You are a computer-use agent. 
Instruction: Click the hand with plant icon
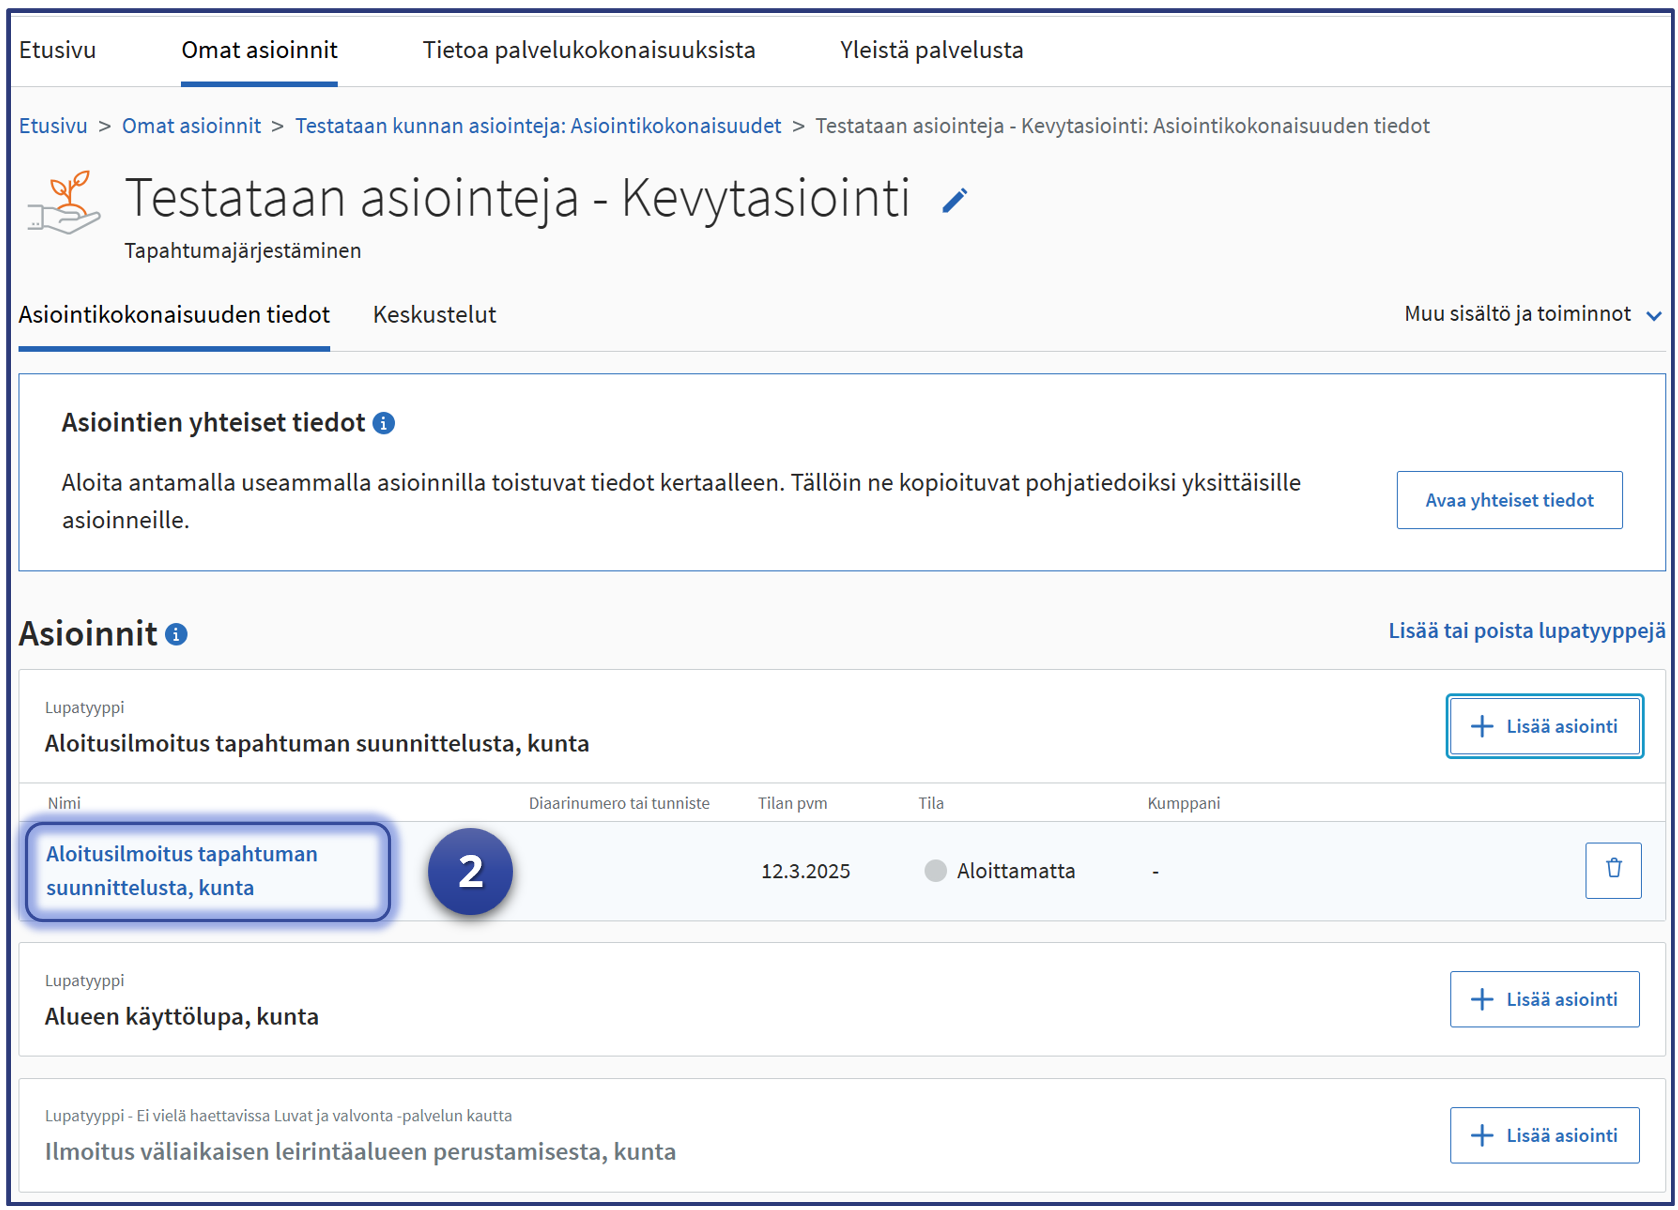(x=65, y=204)
